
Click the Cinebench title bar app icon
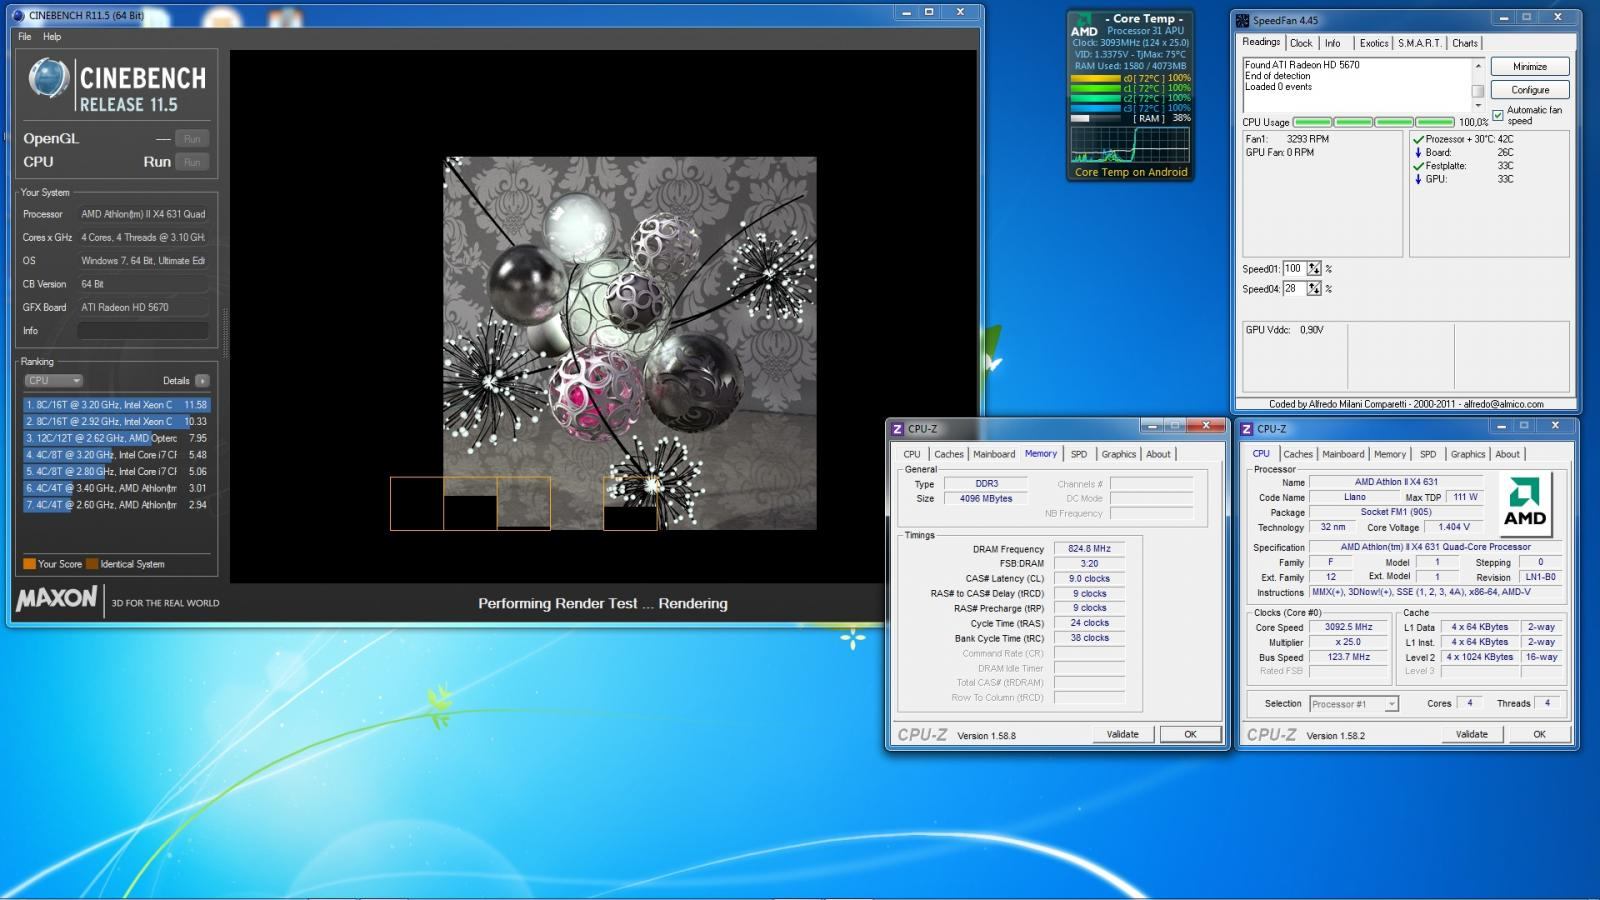point(18,15)
